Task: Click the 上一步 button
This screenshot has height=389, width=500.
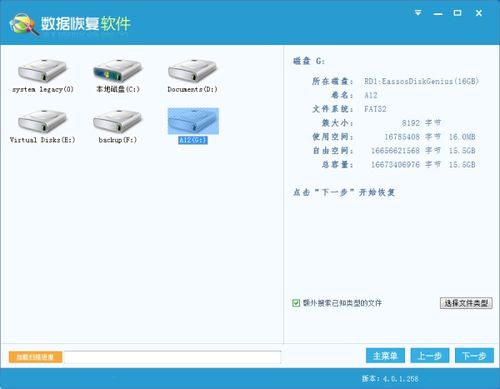Action: [430, 356]
